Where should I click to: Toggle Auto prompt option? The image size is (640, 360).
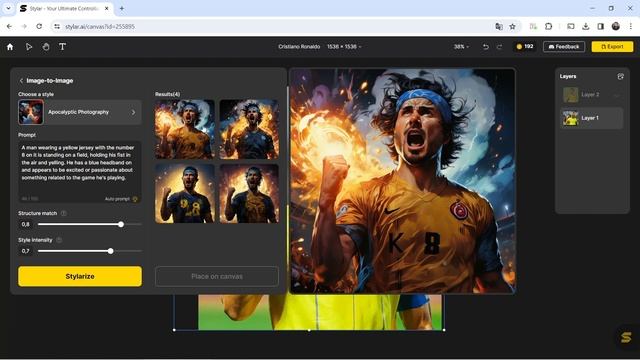[121, 199]
